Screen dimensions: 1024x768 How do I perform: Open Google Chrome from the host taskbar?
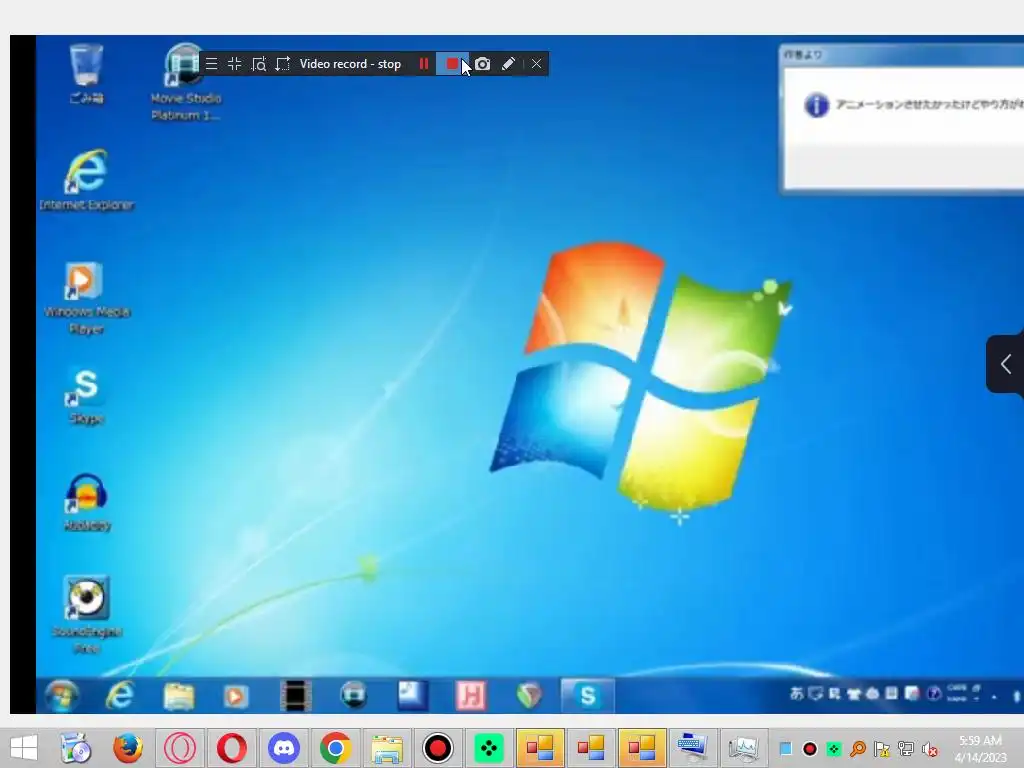pos(335,748)
